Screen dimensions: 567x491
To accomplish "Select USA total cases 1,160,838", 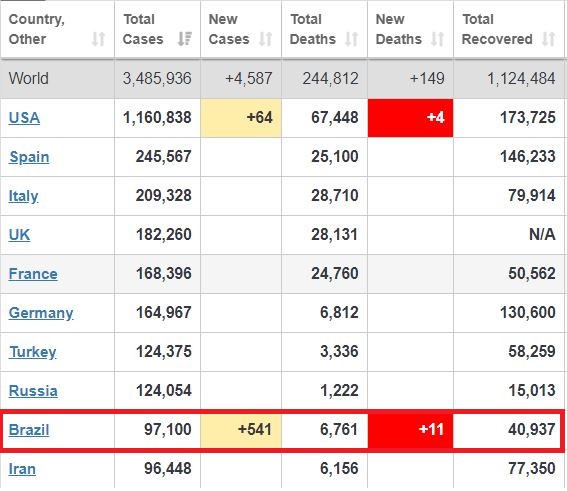I will [x=157, y=118].
